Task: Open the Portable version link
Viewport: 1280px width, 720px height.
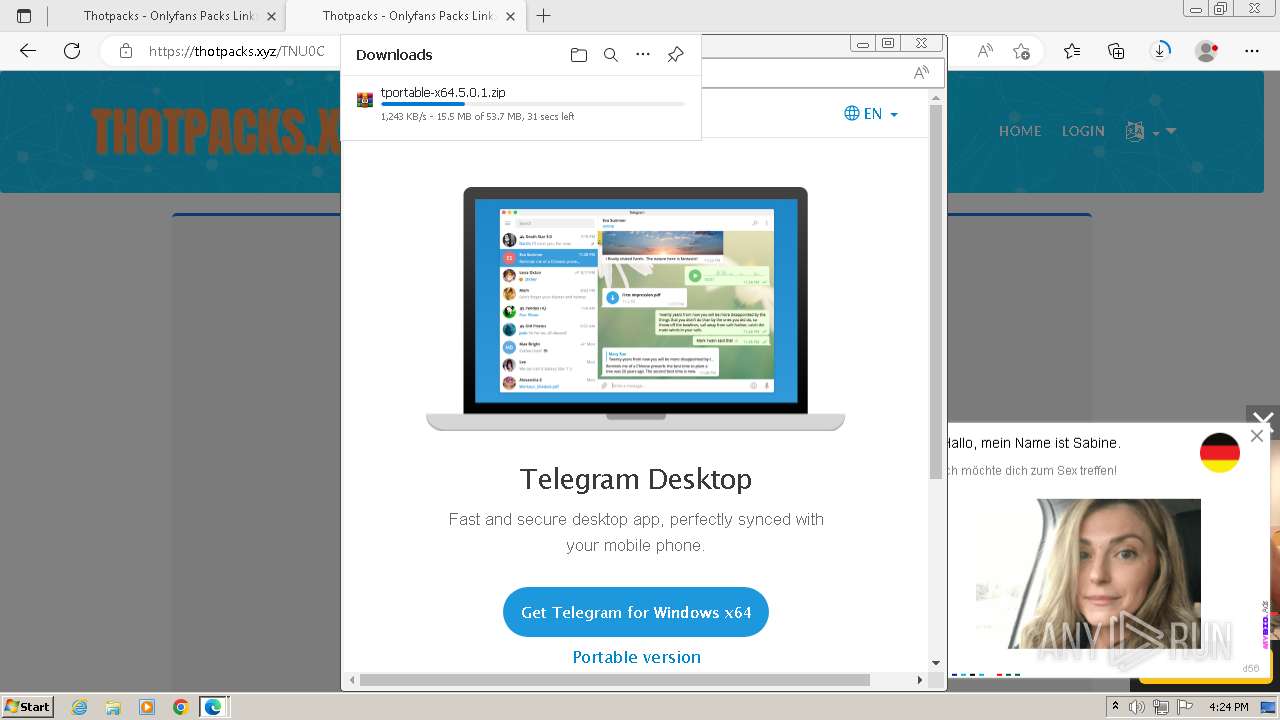Action: [636, 657]
